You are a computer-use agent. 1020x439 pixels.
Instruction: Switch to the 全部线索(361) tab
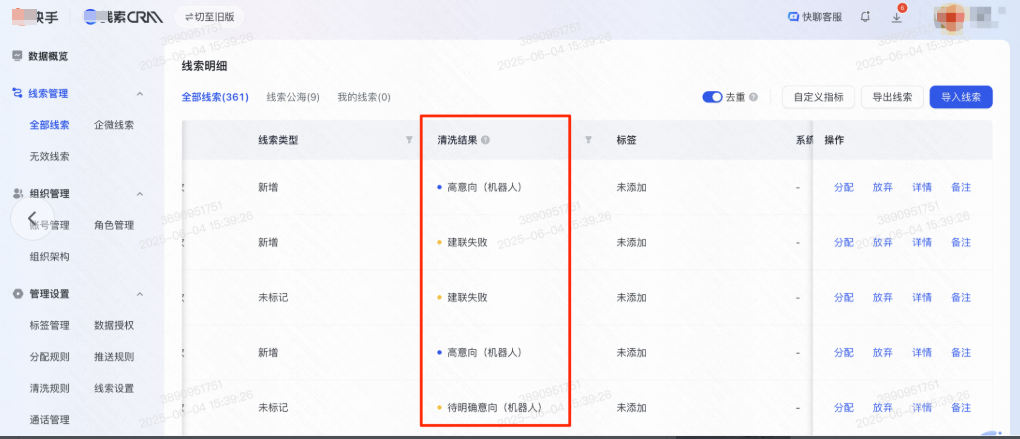click(215, 98)
